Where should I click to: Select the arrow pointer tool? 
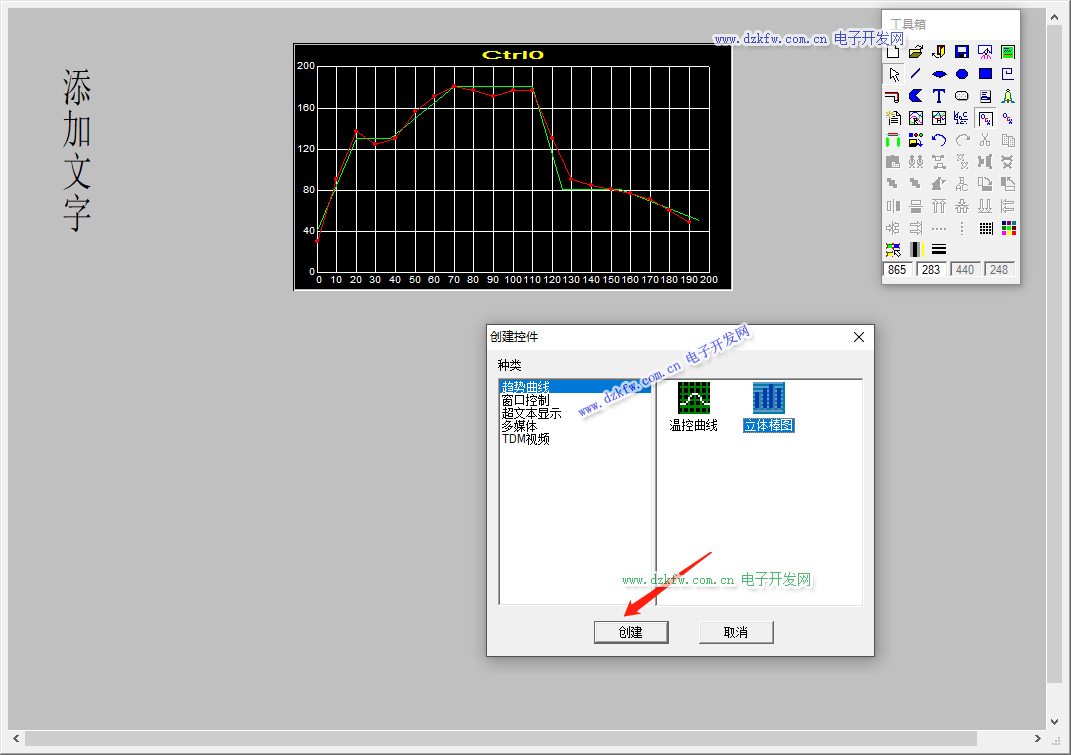[893, 74]
